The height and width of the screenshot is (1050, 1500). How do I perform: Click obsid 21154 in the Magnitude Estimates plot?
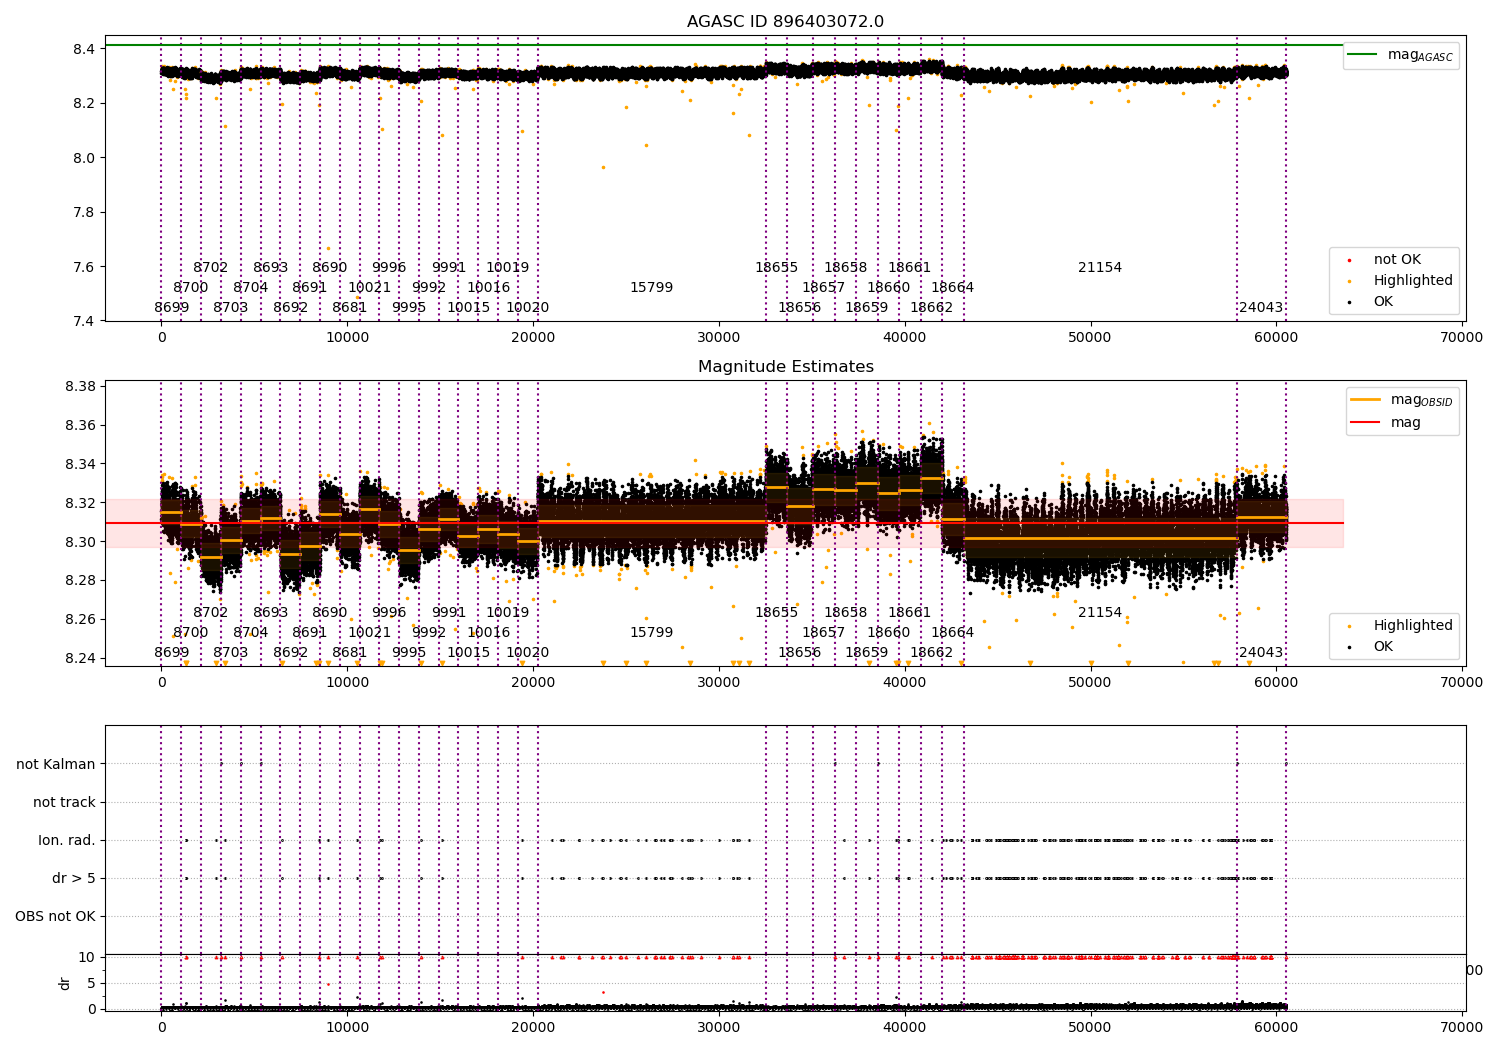pyautogui.click(x=1100, y=613)
